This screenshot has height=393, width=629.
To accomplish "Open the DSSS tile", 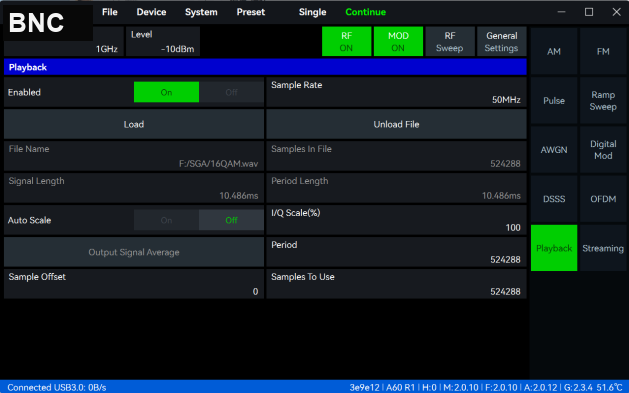I will (x=554, y=199).
